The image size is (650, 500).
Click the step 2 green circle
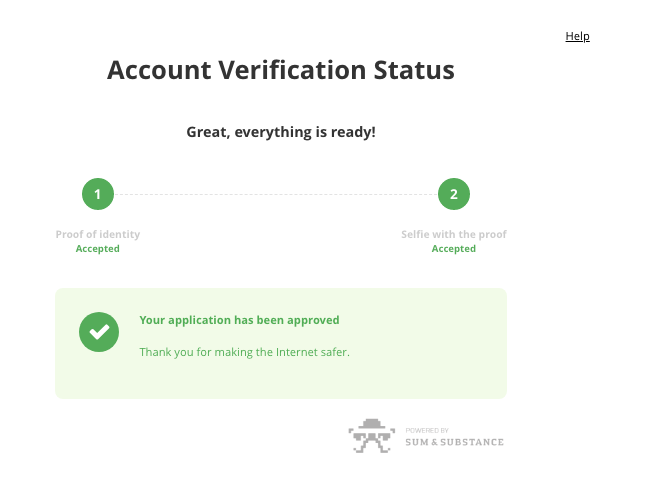click(454, 194)
